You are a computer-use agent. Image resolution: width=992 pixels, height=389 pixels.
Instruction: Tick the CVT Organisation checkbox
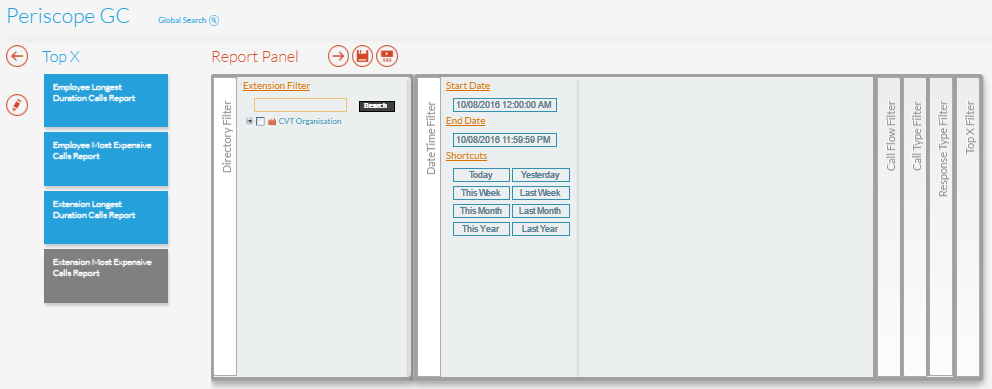coord(261,121)
